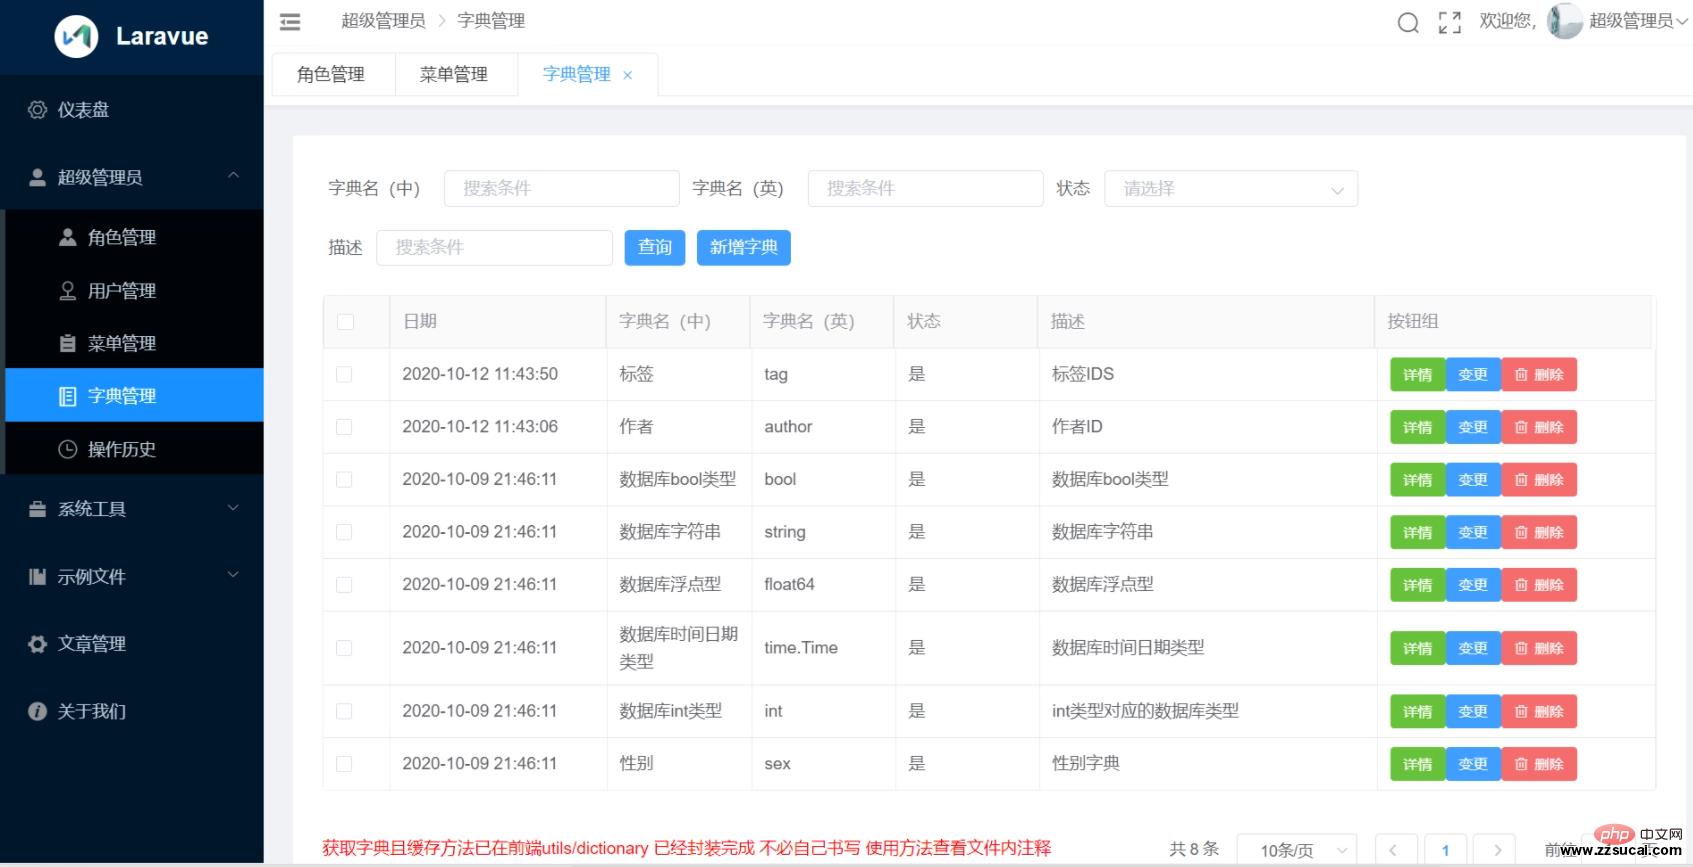Click the user avatar image
1693x867 pixels.
(x=1564, y=21)
